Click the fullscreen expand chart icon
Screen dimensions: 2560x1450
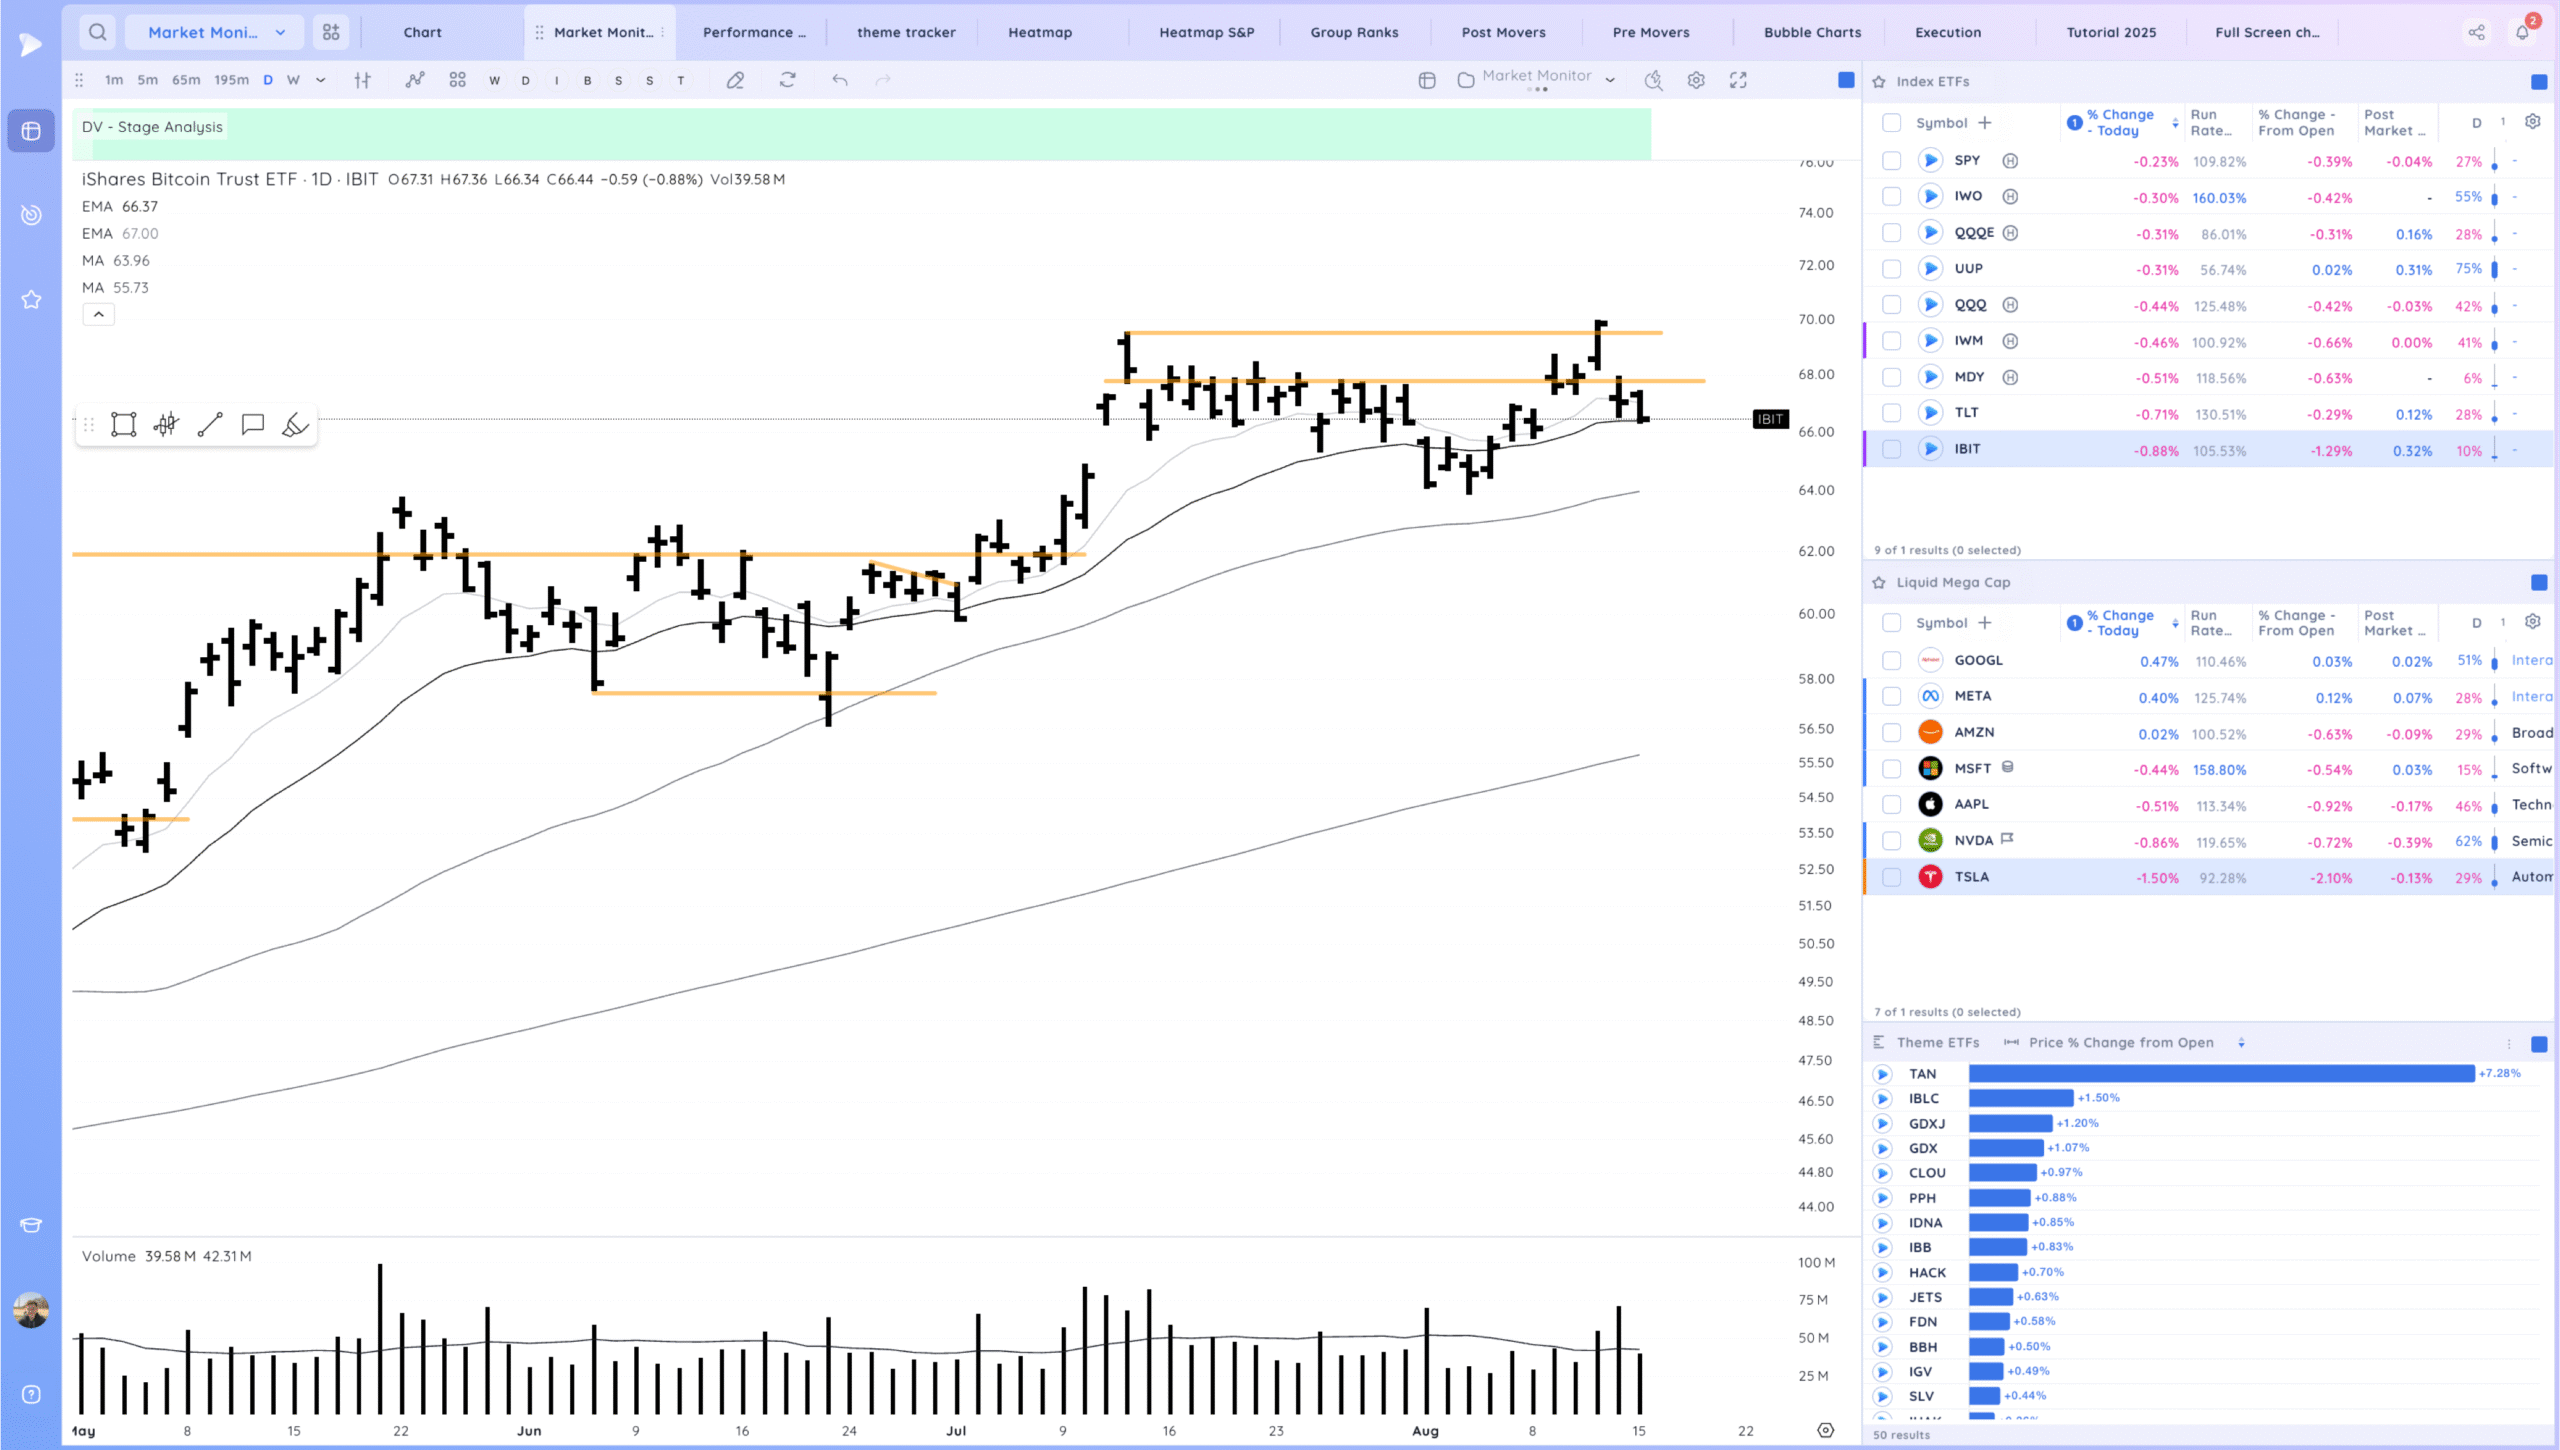coord(1738,81)
